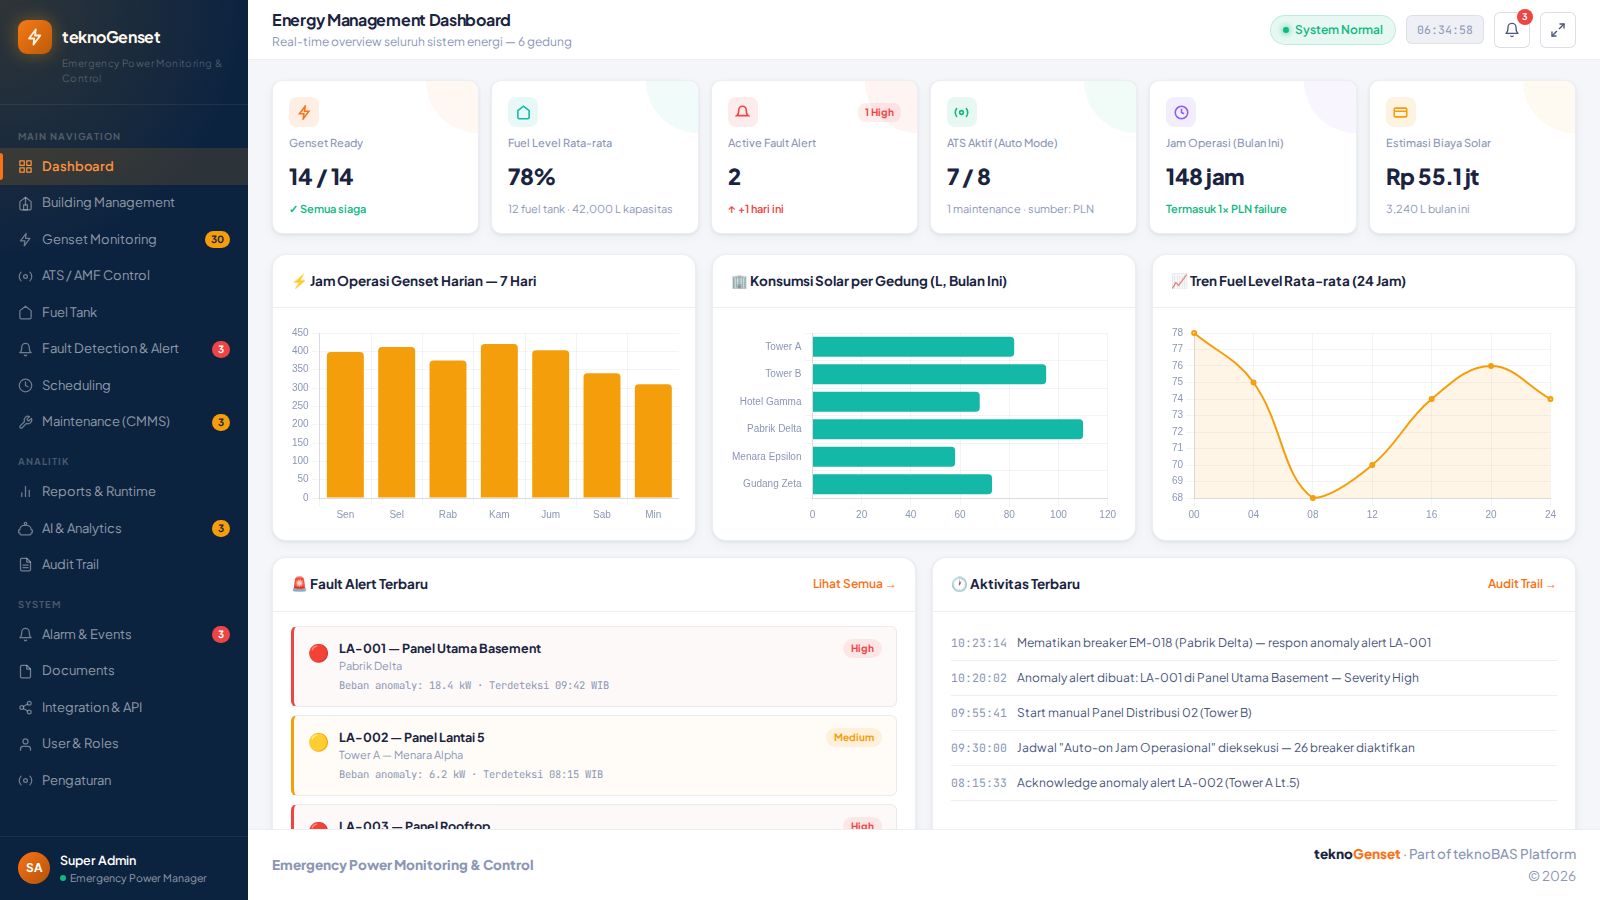This screenshot has width=1600, height=900.
Task: Click Lihat Semua link
Action: (854, 584)
